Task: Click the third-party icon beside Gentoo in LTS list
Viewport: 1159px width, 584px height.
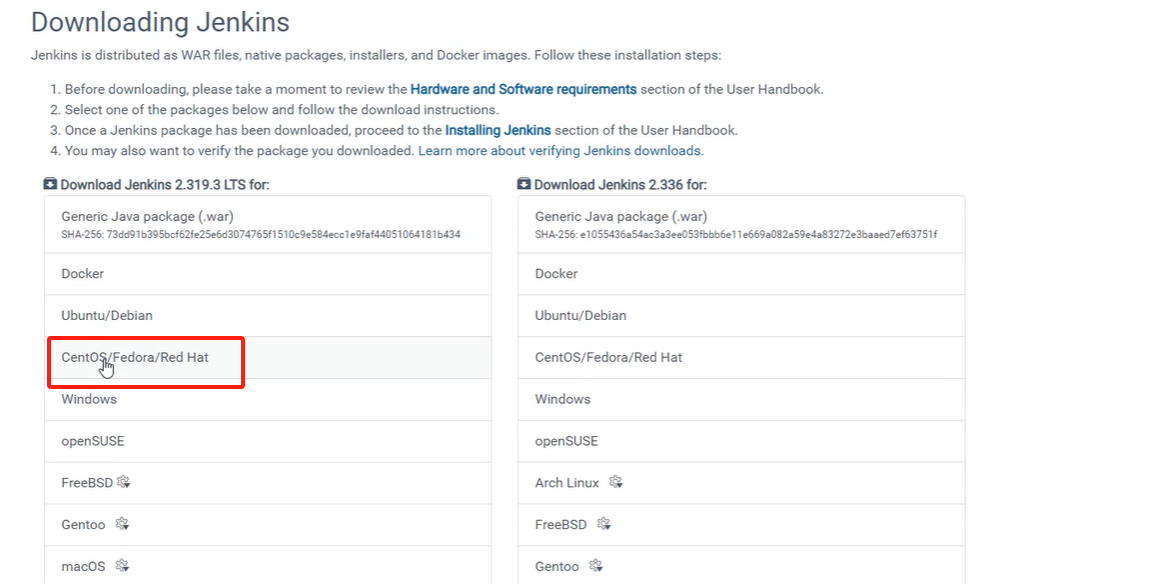Action: (x=122, y=524)
